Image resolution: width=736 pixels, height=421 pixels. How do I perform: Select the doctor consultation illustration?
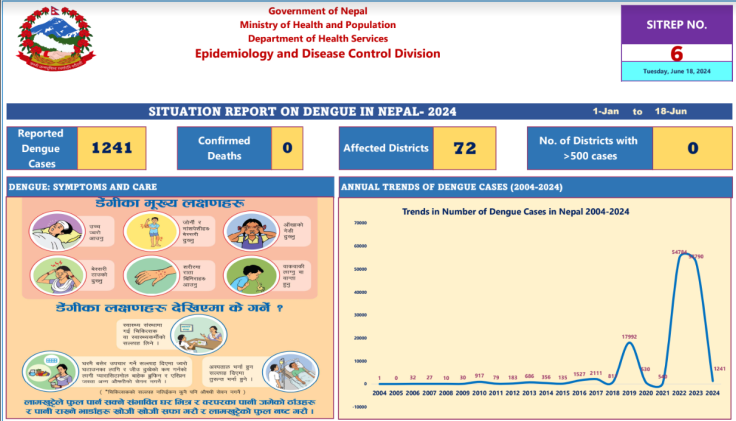coord(199,335)
